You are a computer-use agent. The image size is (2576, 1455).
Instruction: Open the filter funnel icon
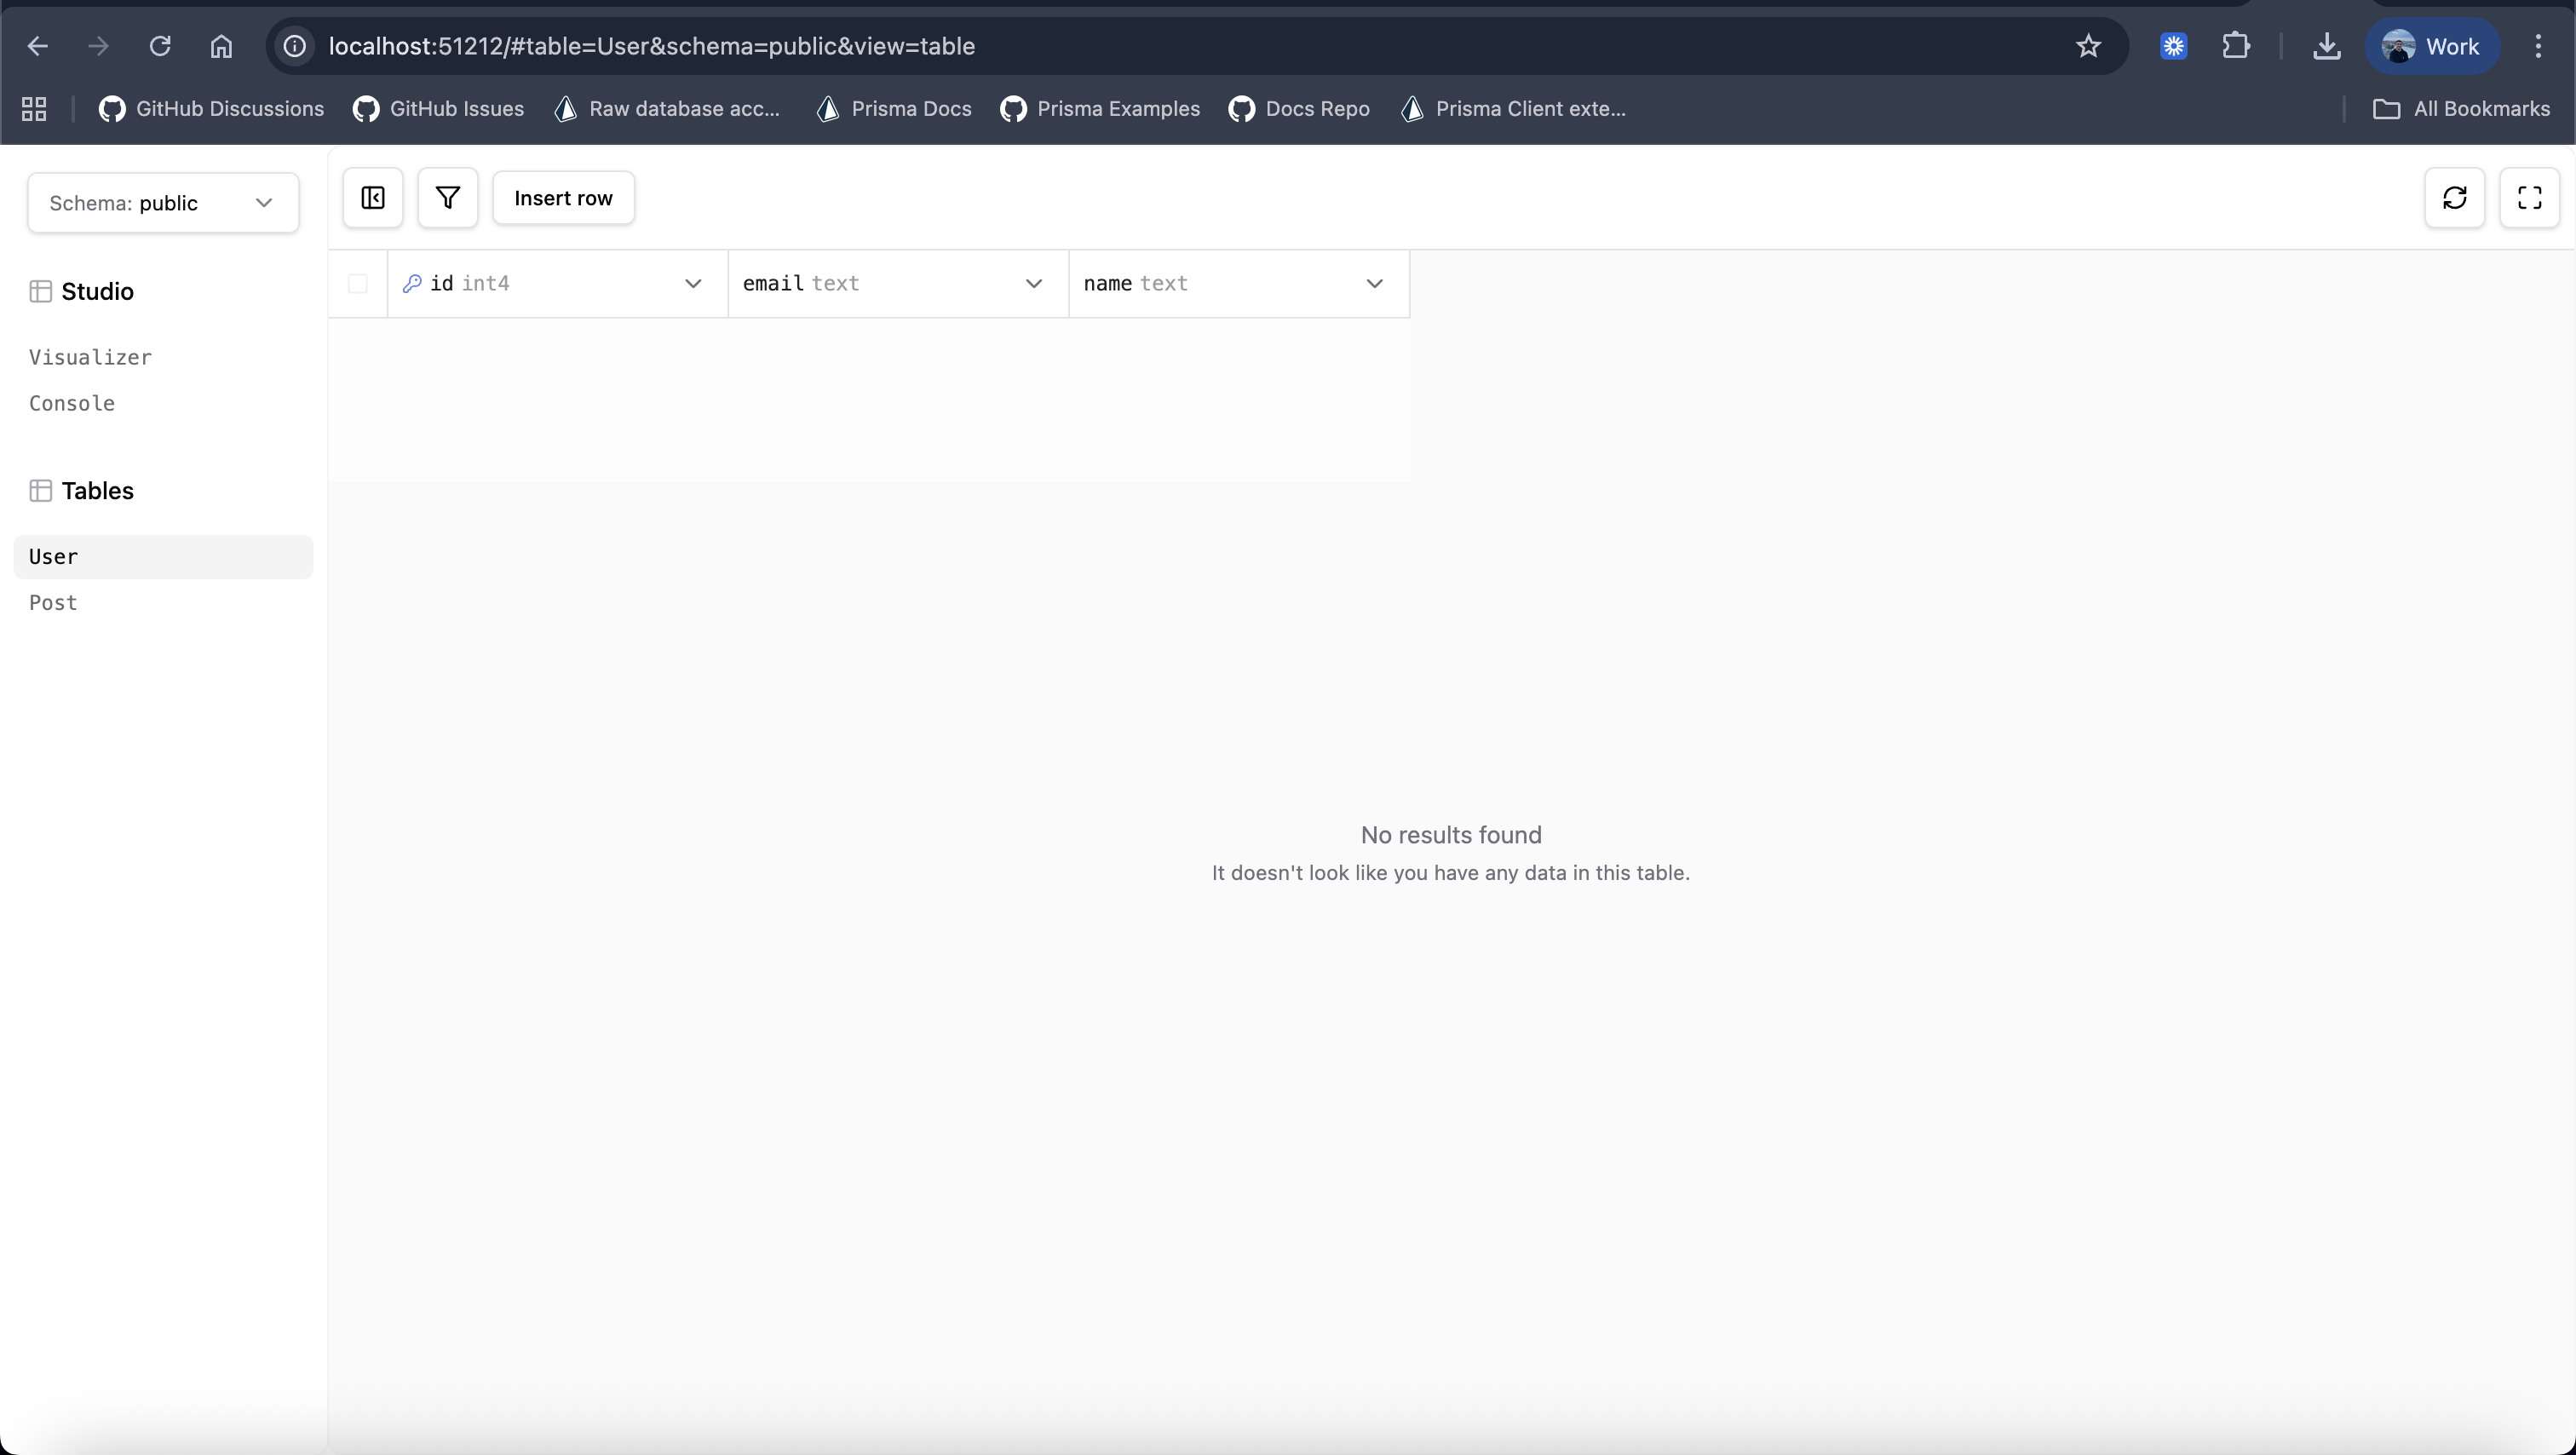448,198
